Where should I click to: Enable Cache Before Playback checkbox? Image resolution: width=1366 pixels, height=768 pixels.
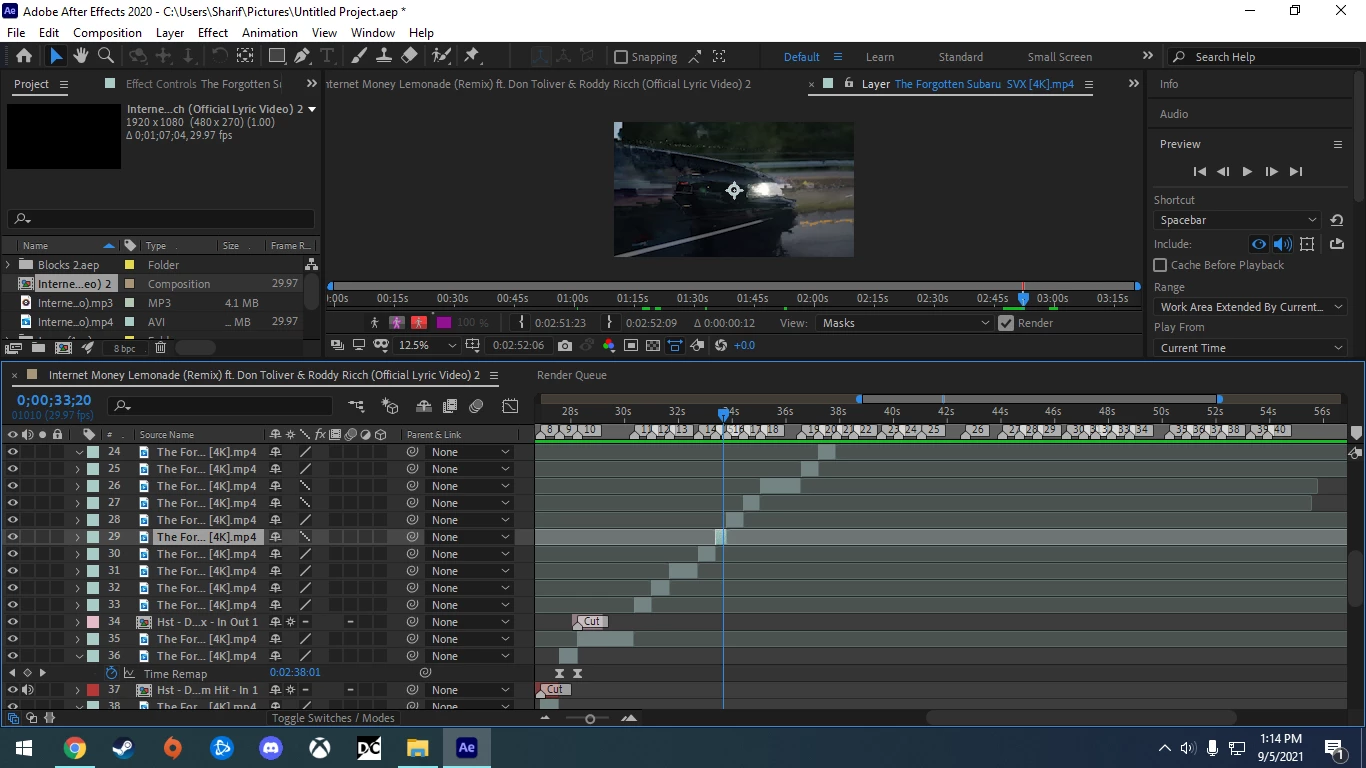point(1160,265)
